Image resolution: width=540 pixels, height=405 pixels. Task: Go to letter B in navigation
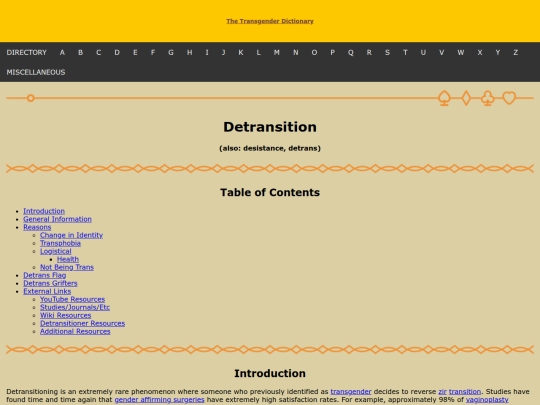[x=80, y=52]
